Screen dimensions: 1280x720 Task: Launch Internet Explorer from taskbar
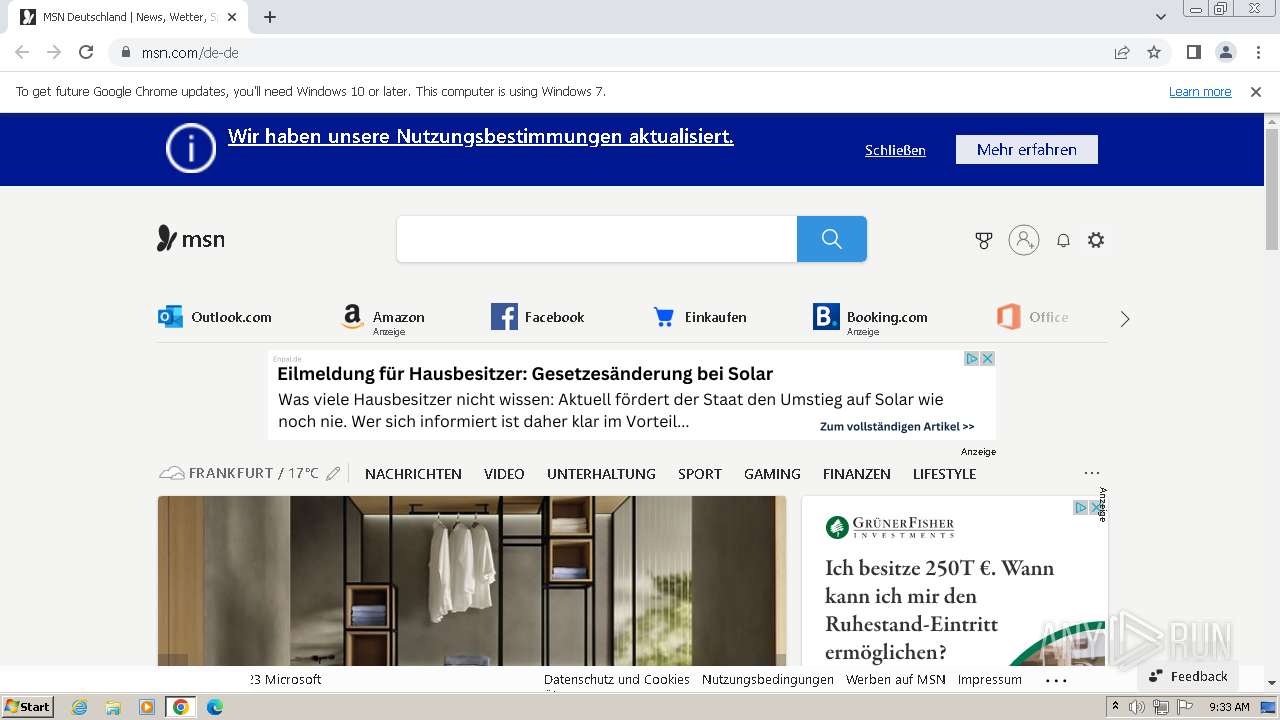79,707
